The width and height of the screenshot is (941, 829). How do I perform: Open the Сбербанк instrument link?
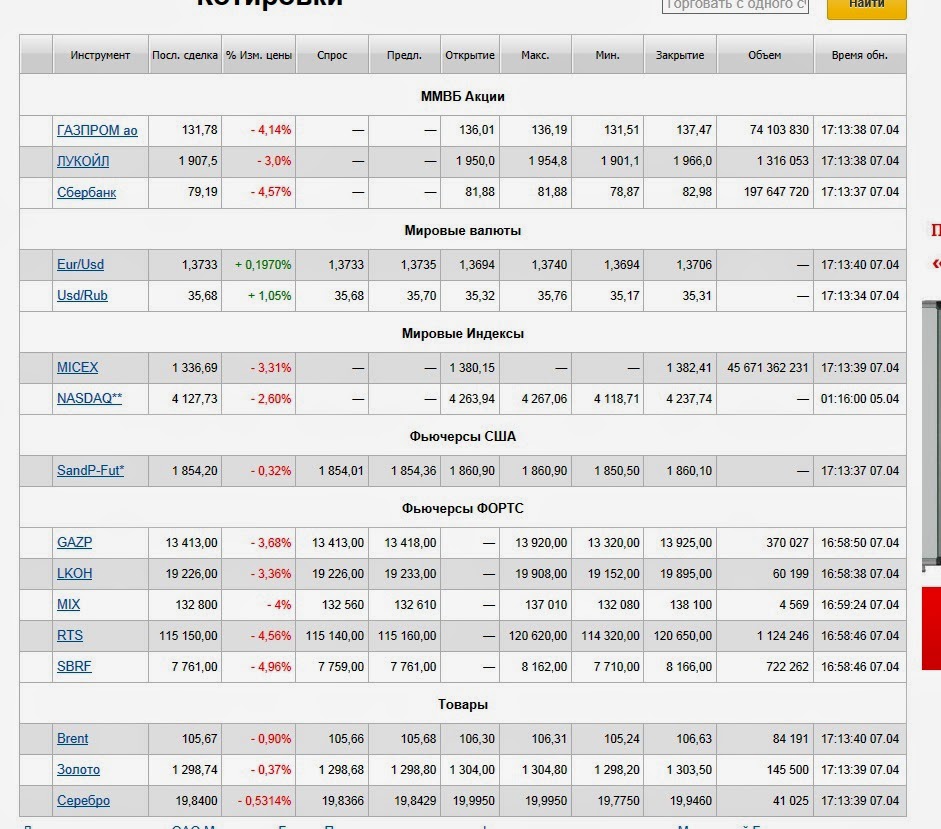coord(86,193)
